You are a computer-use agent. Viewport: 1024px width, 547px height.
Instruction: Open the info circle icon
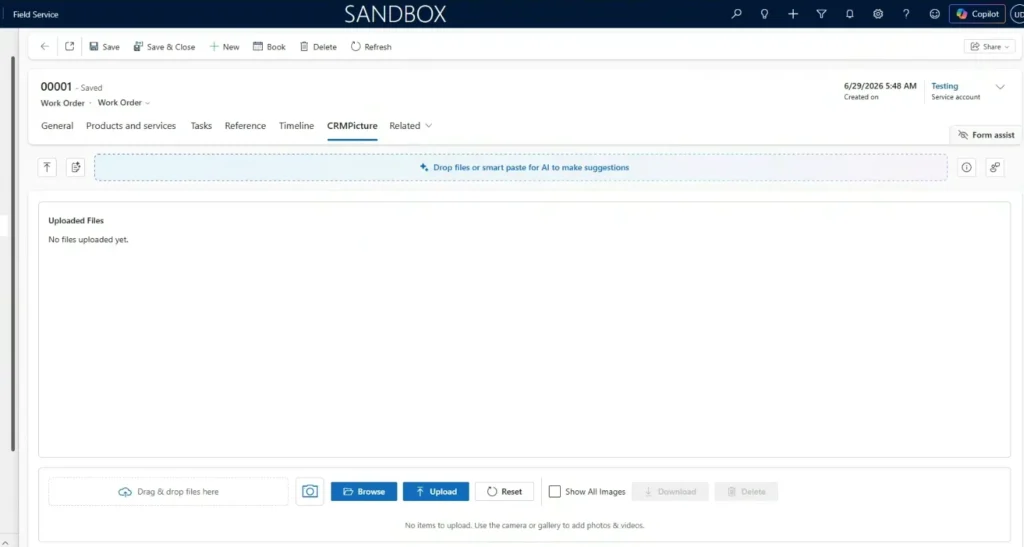[x=967, y=168]
